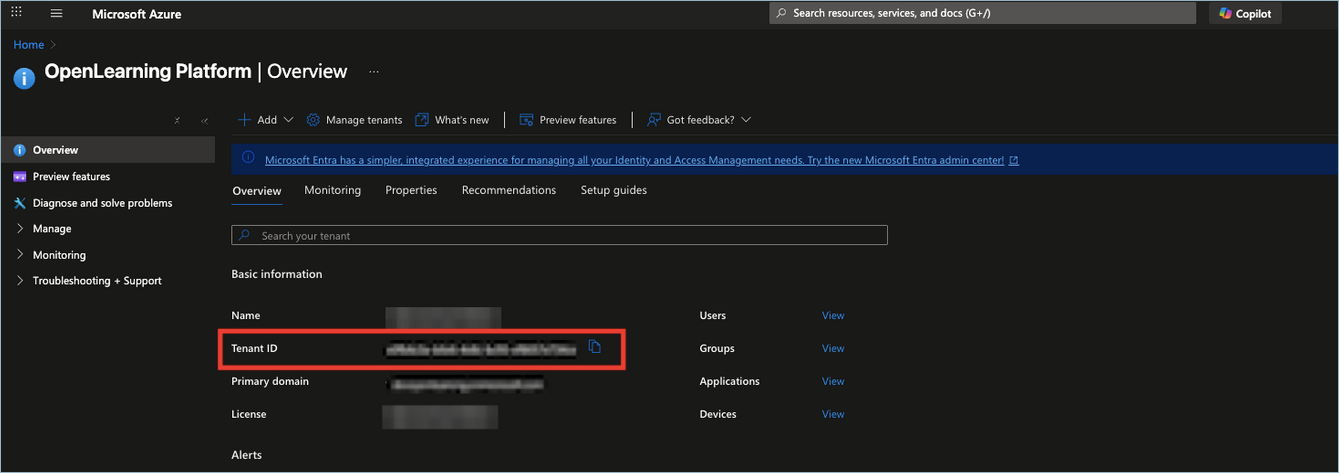
Task: Open the Azure app launcher grid
Action: [16, 13]
